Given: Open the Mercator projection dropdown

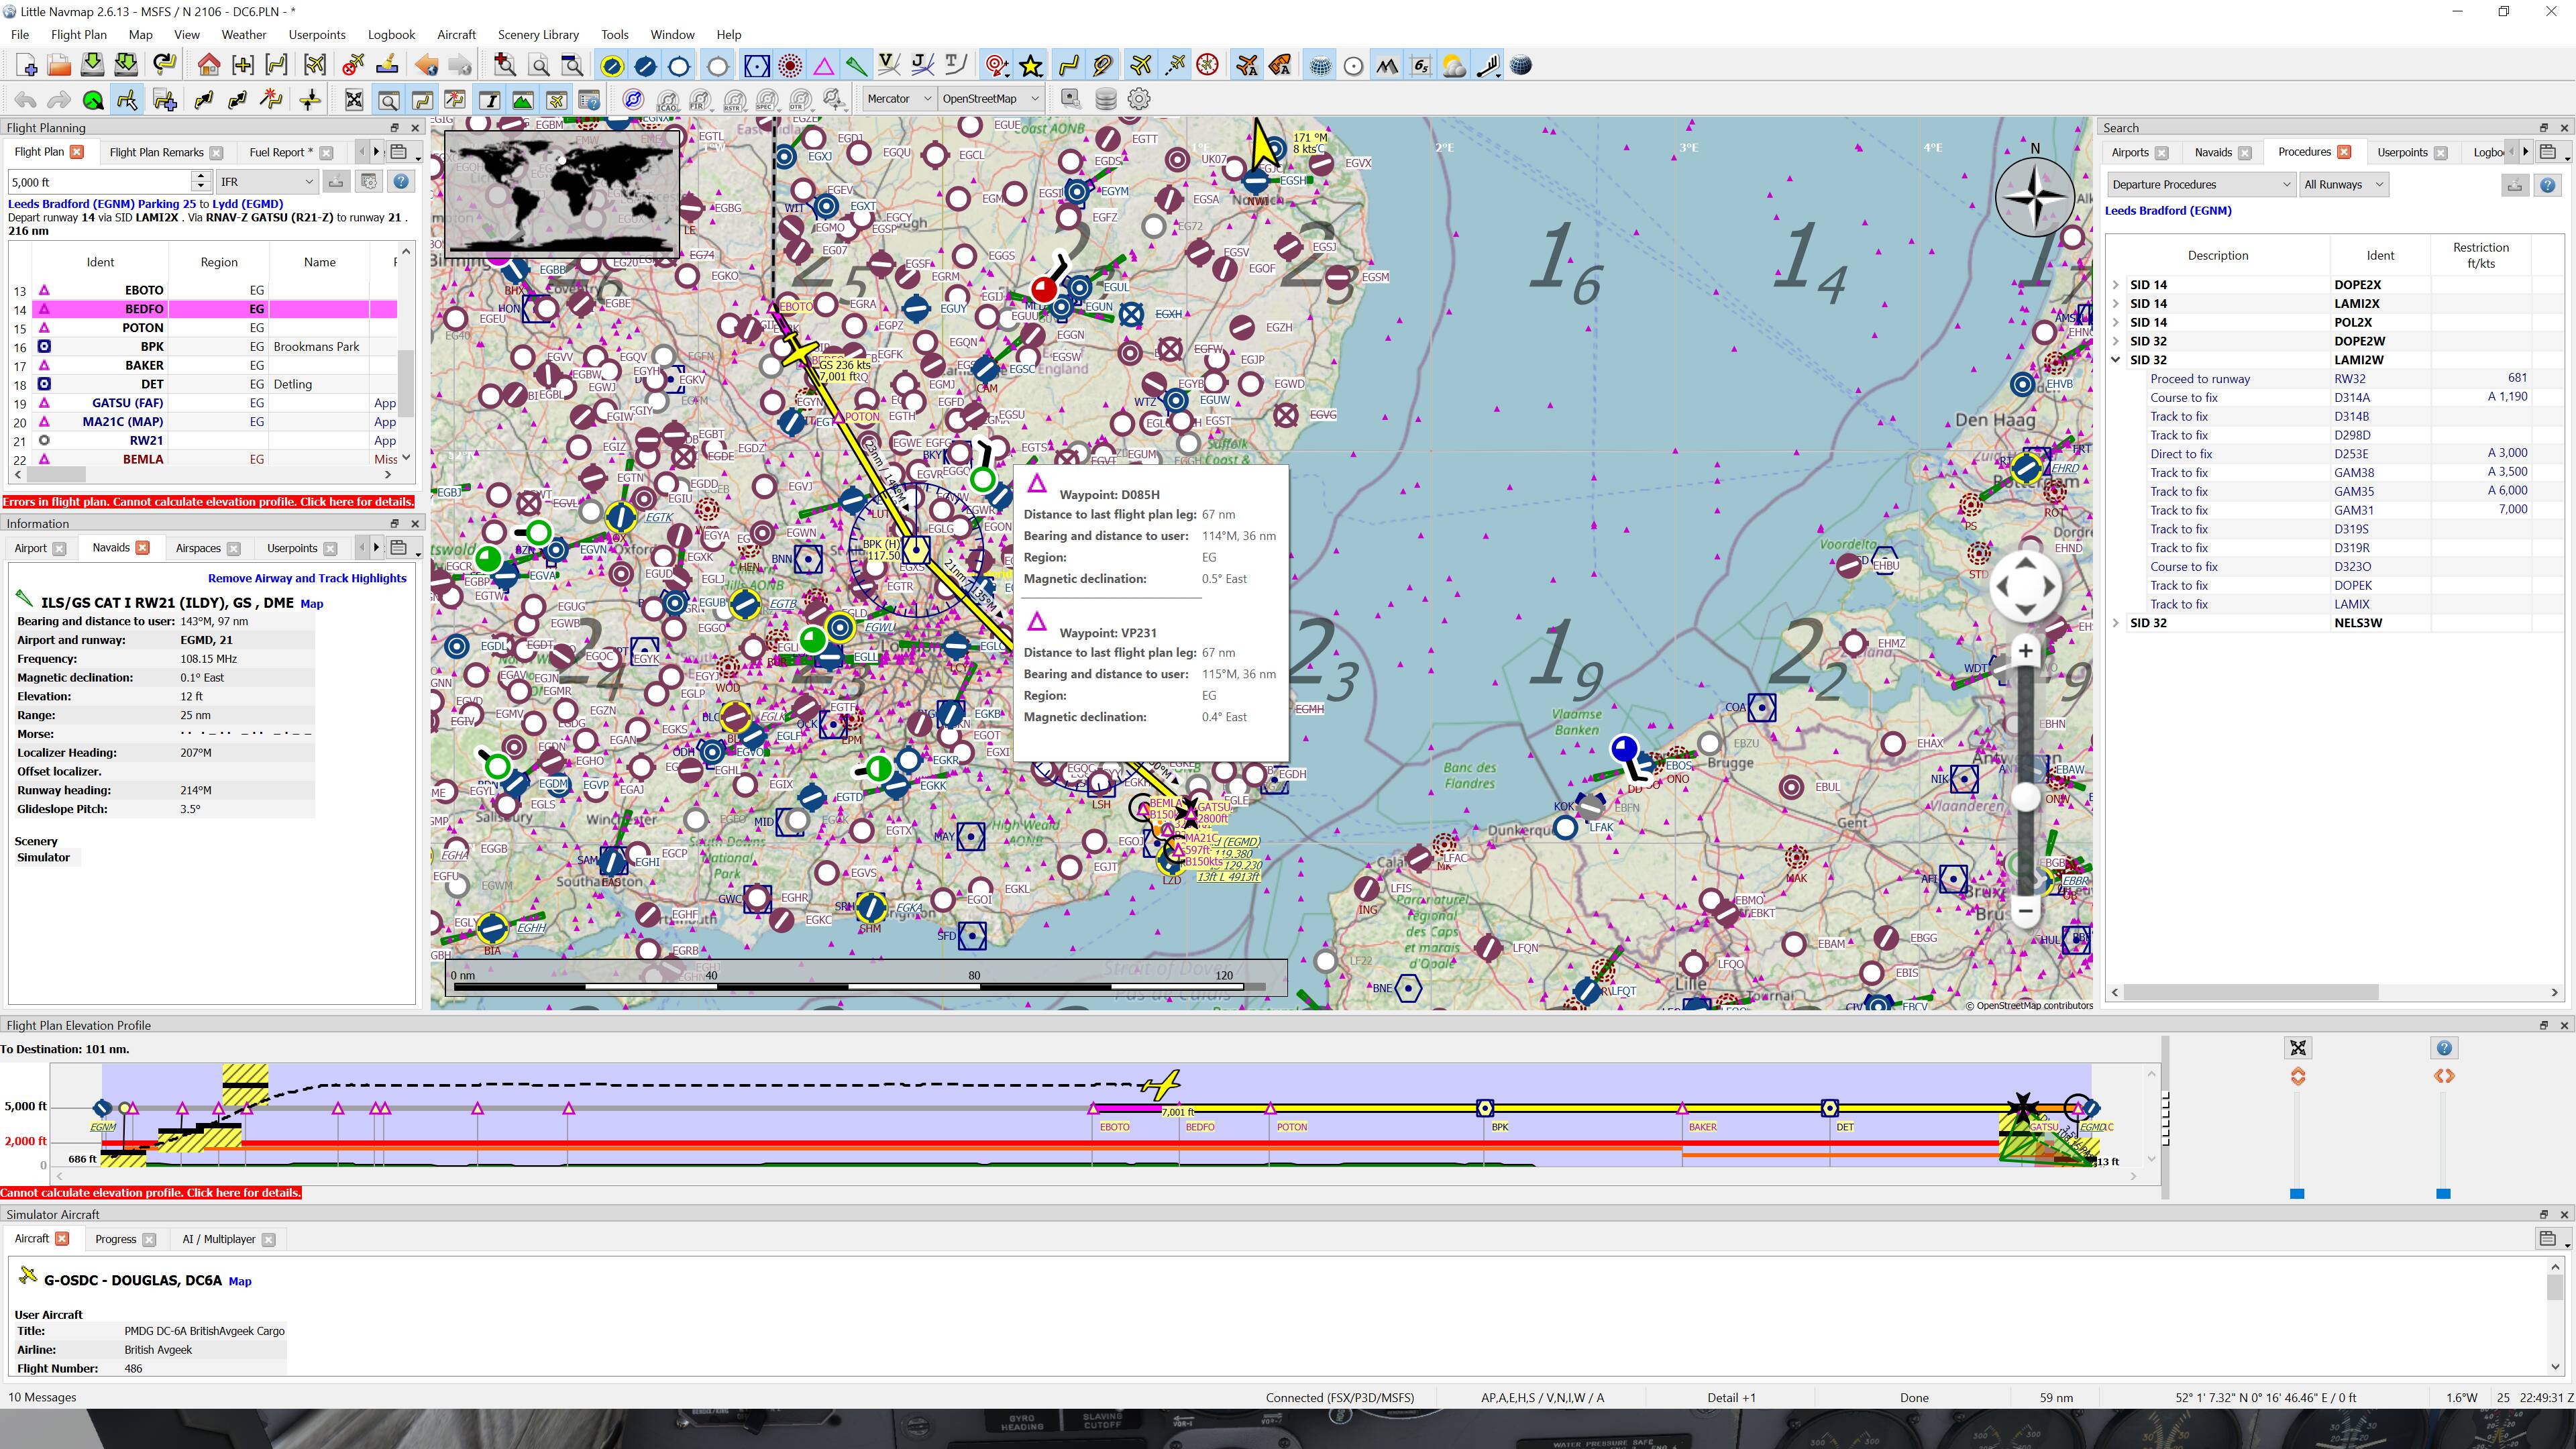Looking at the screenshot, I should tap(899, 99).
